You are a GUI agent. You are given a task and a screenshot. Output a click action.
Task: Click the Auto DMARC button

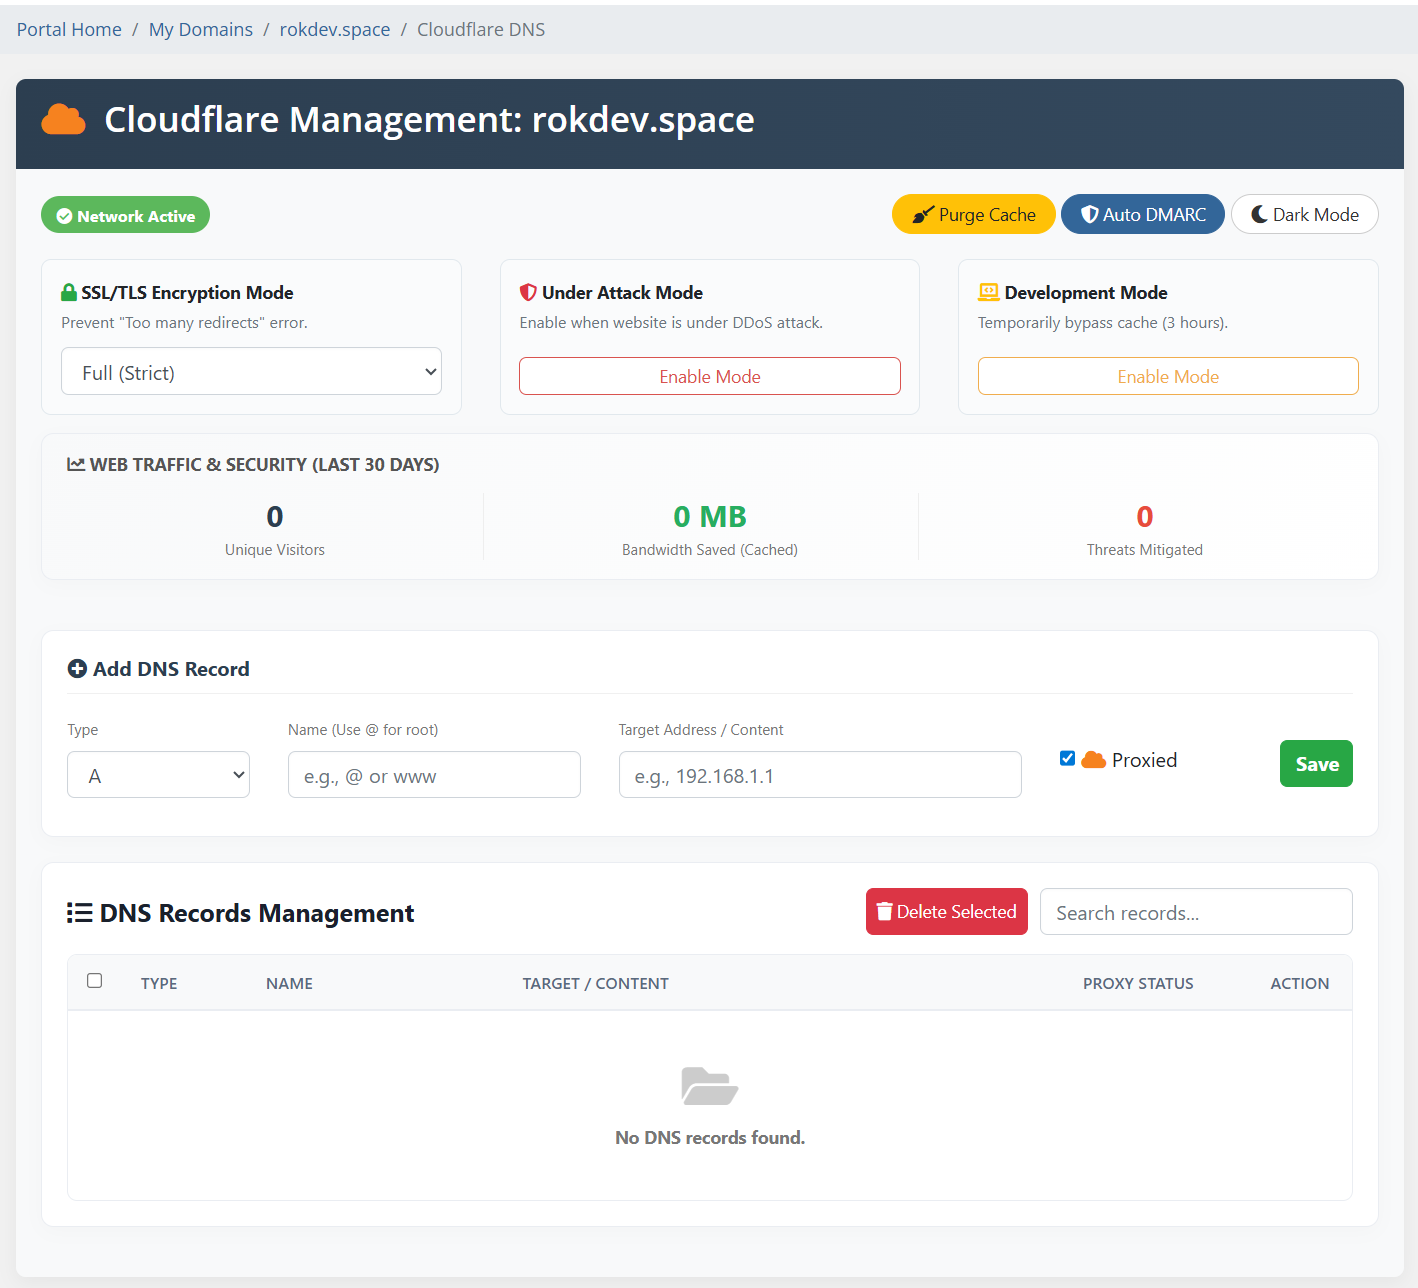[1143, 214]
